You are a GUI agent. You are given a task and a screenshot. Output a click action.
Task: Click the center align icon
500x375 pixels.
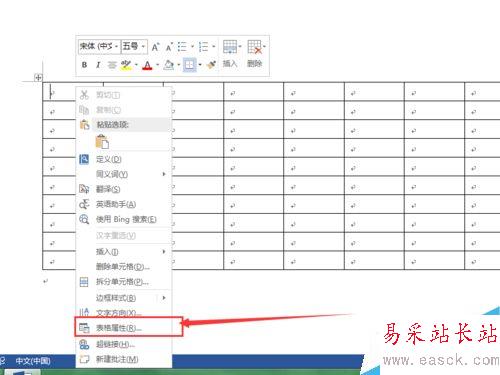pyautogui.click(x=112, y=65)
